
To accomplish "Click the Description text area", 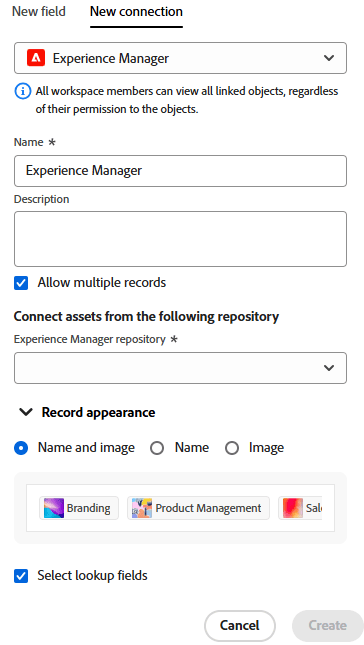I will (180, 239).
